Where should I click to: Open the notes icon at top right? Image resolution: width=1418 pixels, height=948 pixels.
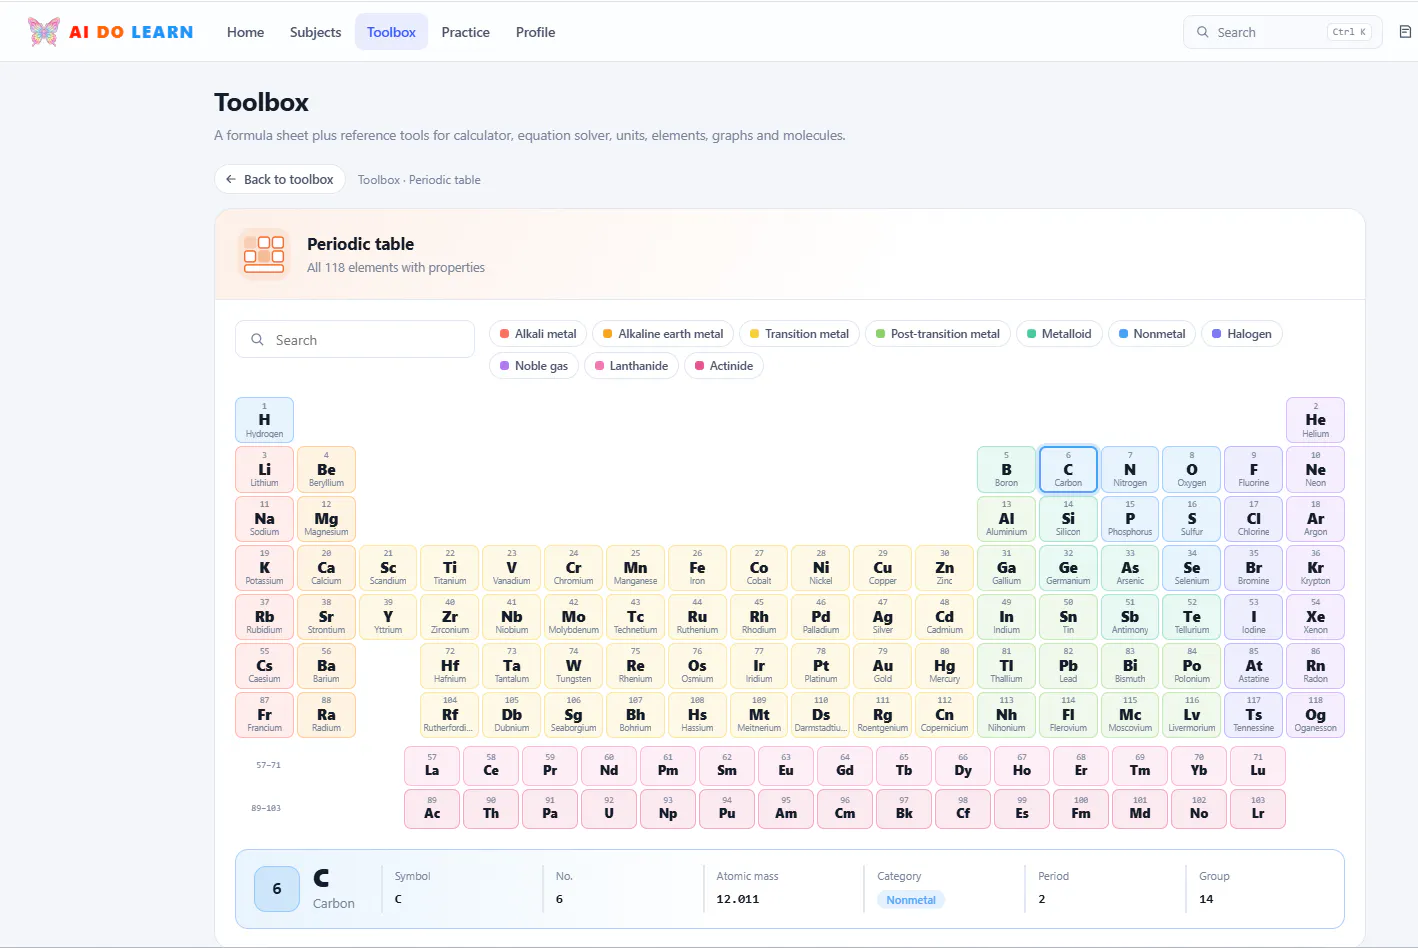point(1405,32)
